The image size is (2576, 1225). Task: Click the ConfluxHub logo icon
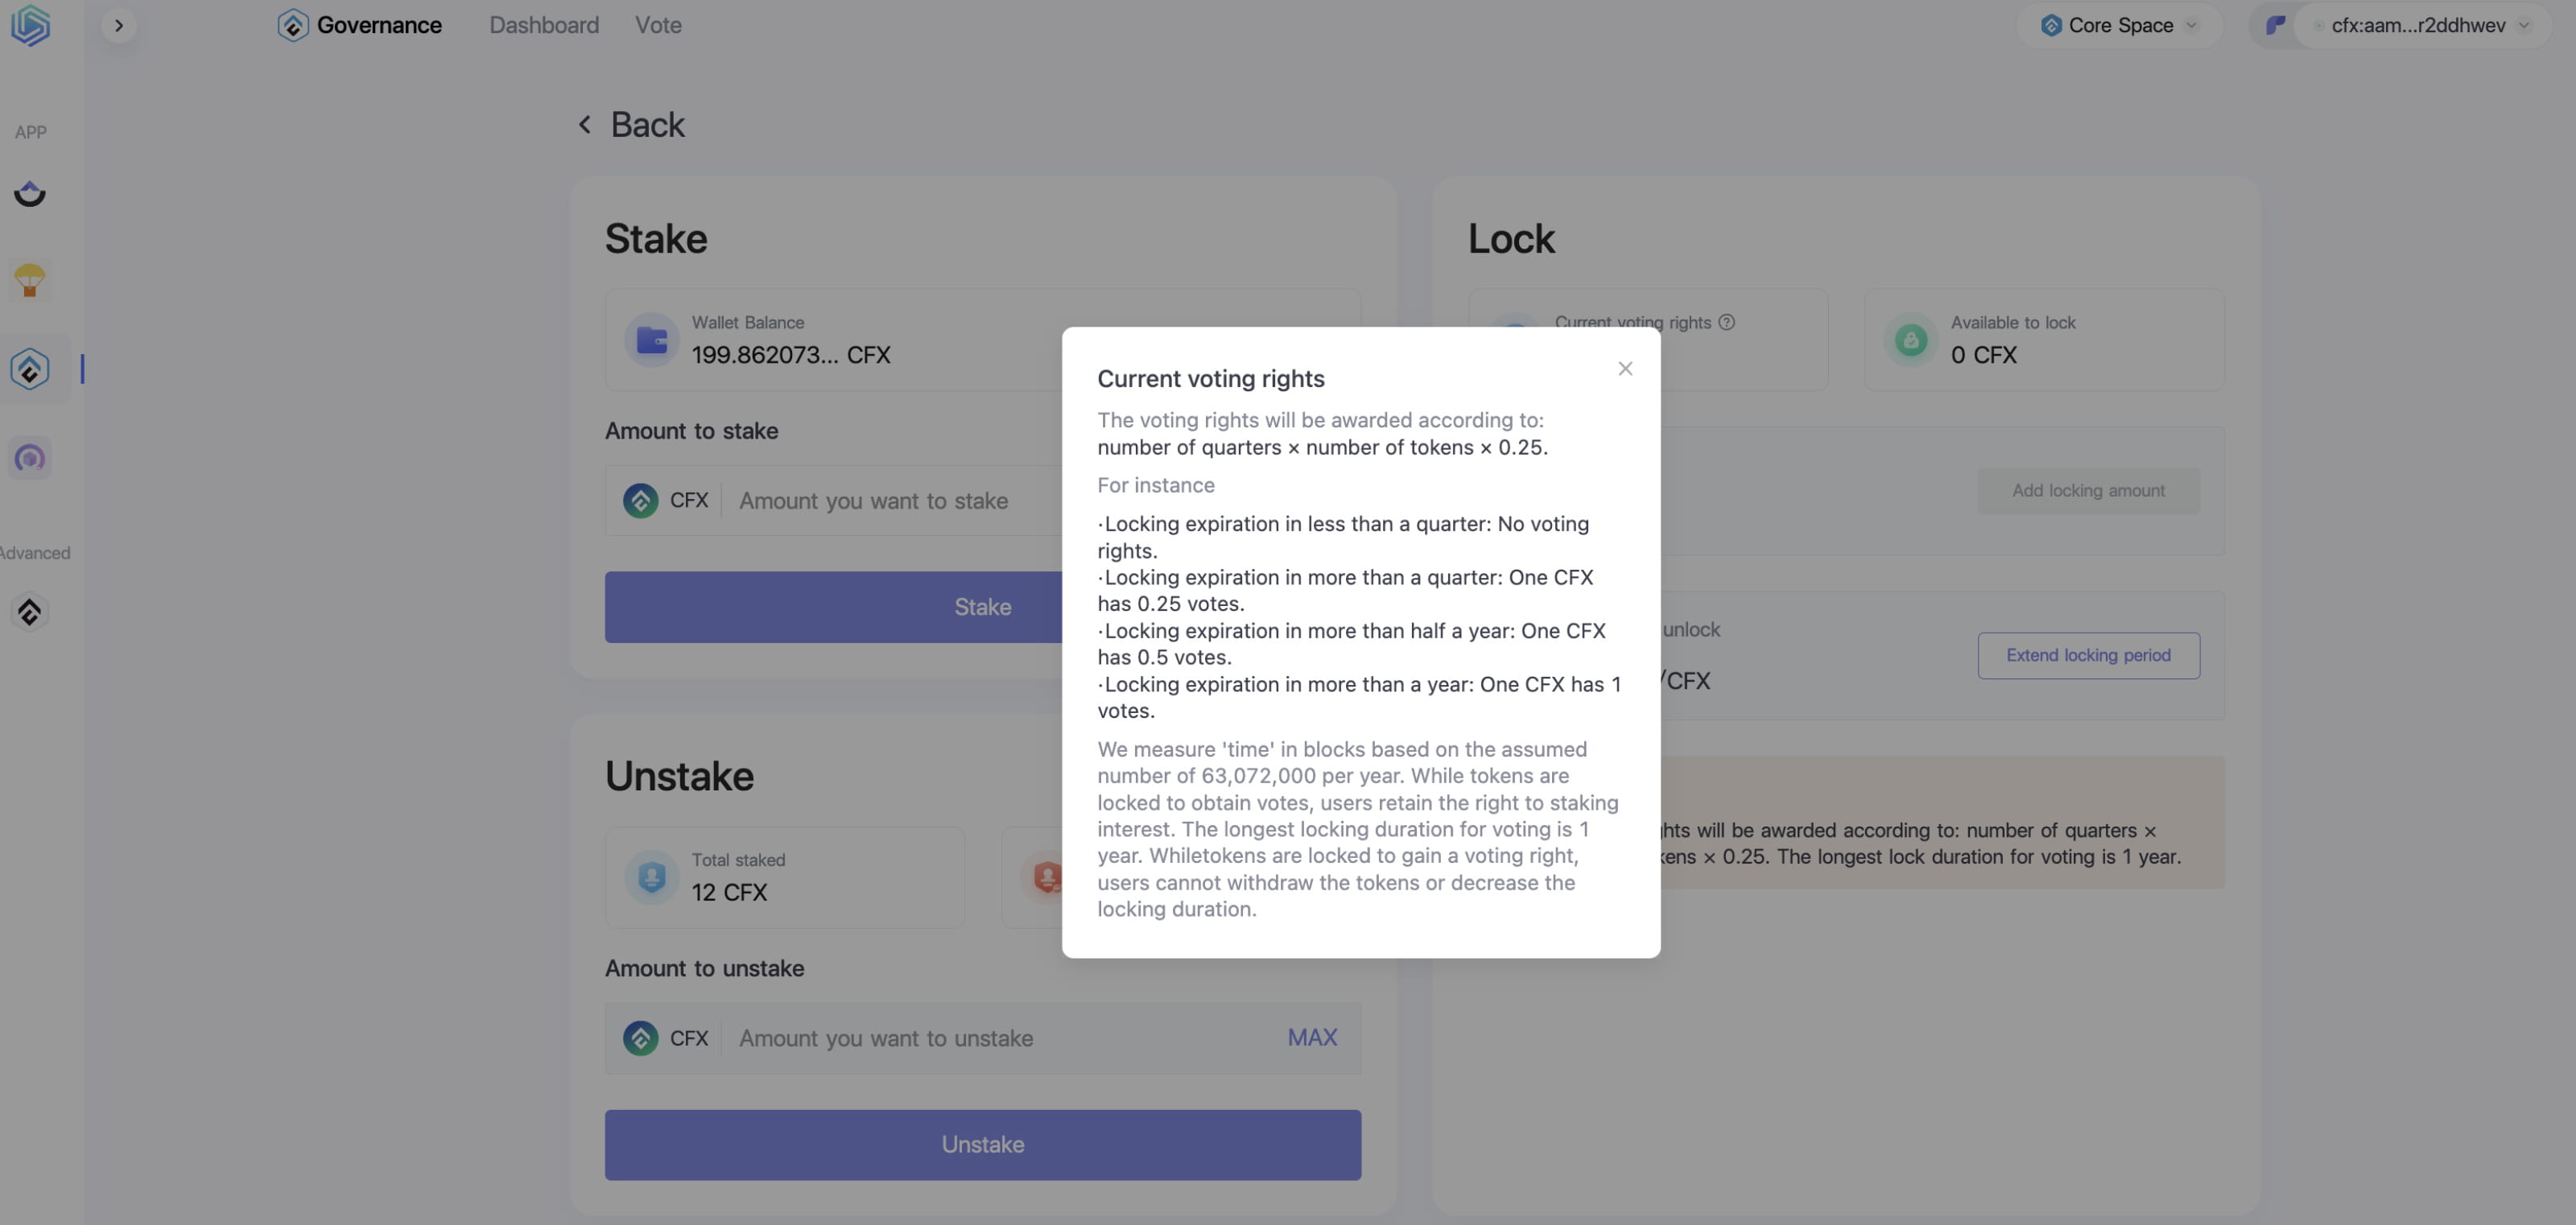pos(30,25)
